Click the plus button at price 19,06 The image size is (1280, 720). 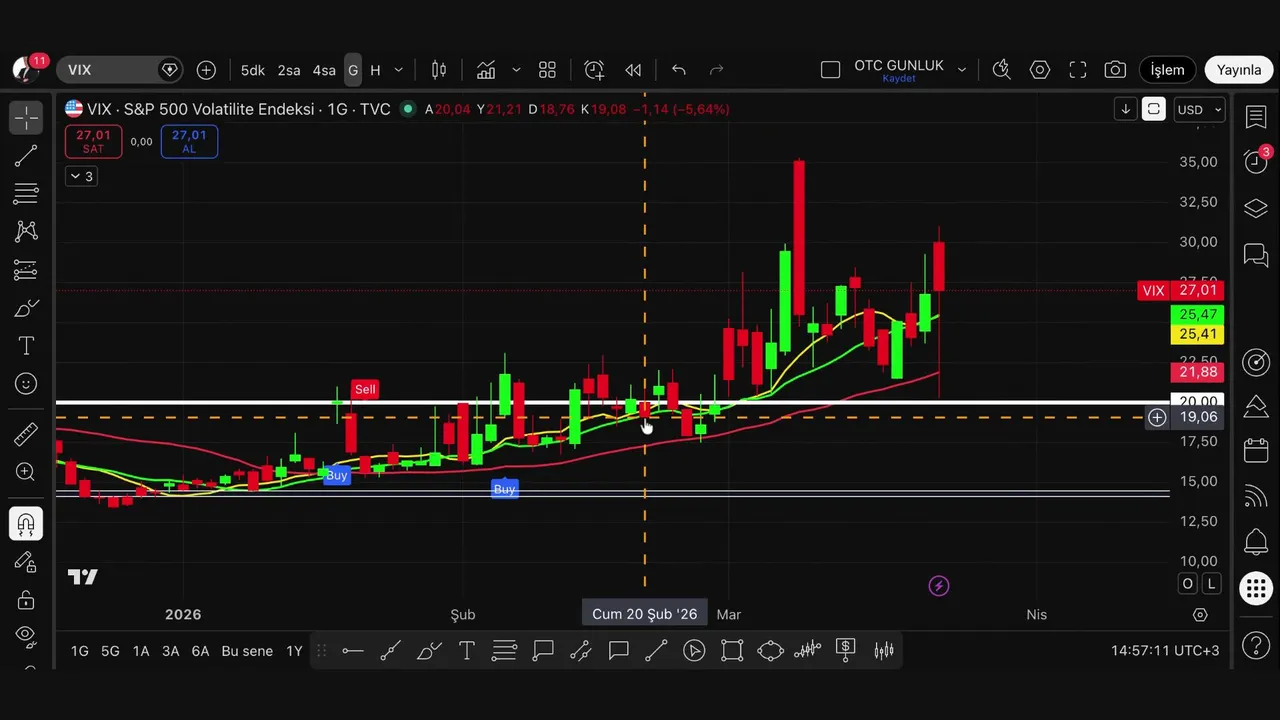pyautogui.click(x=1157, y=417)
